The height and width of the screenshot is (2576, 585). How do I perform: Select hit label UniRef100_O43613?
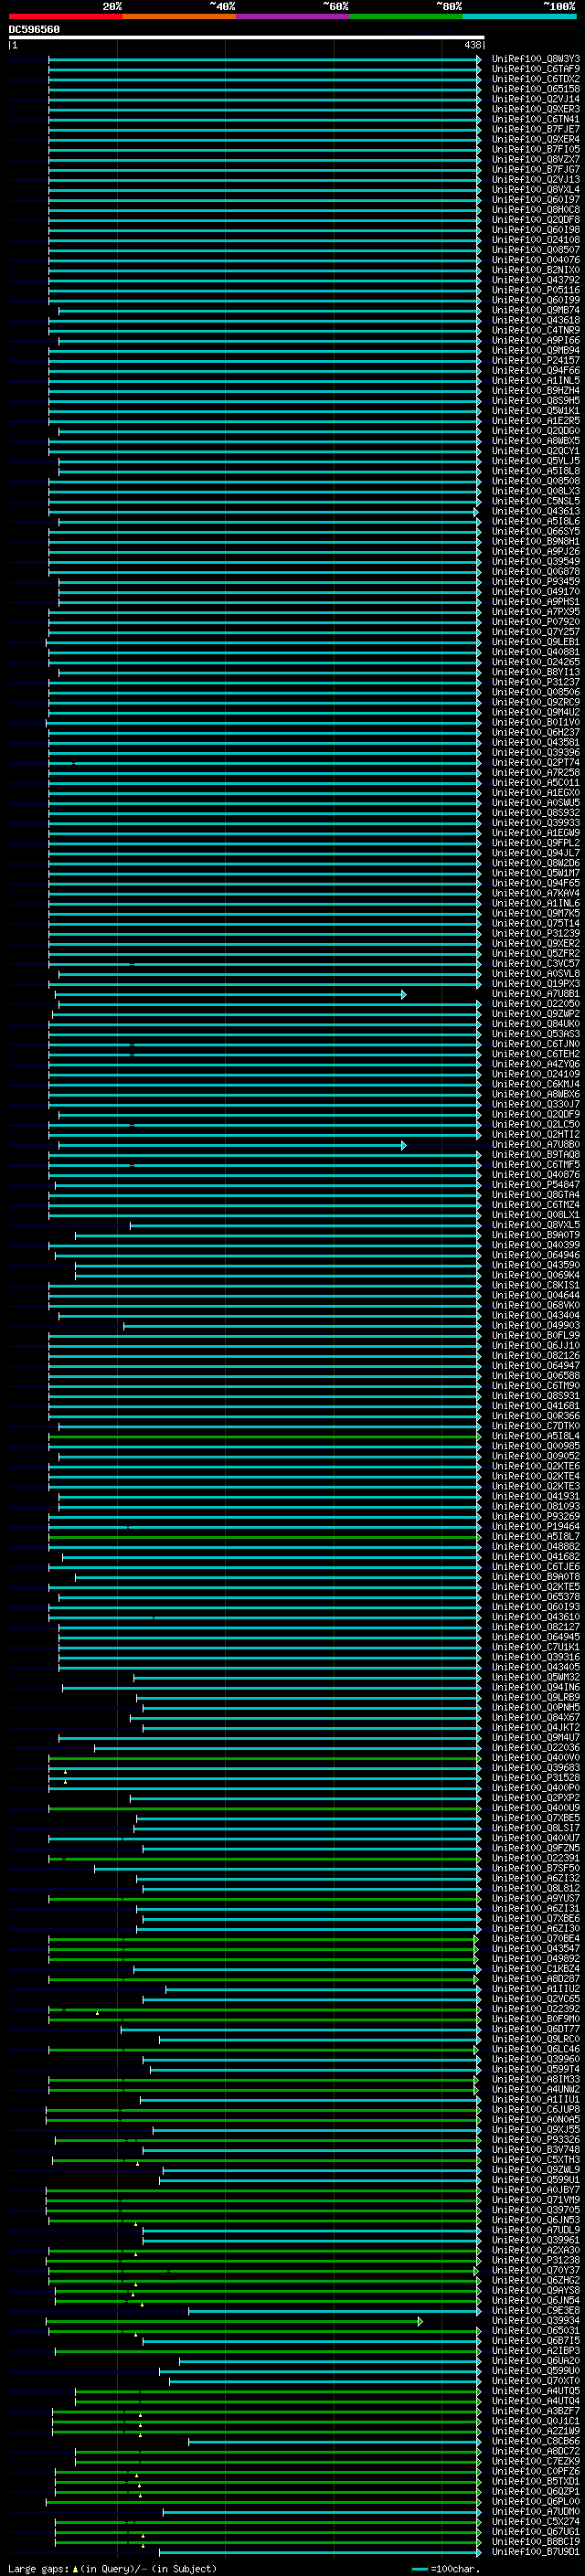[536, 511]
